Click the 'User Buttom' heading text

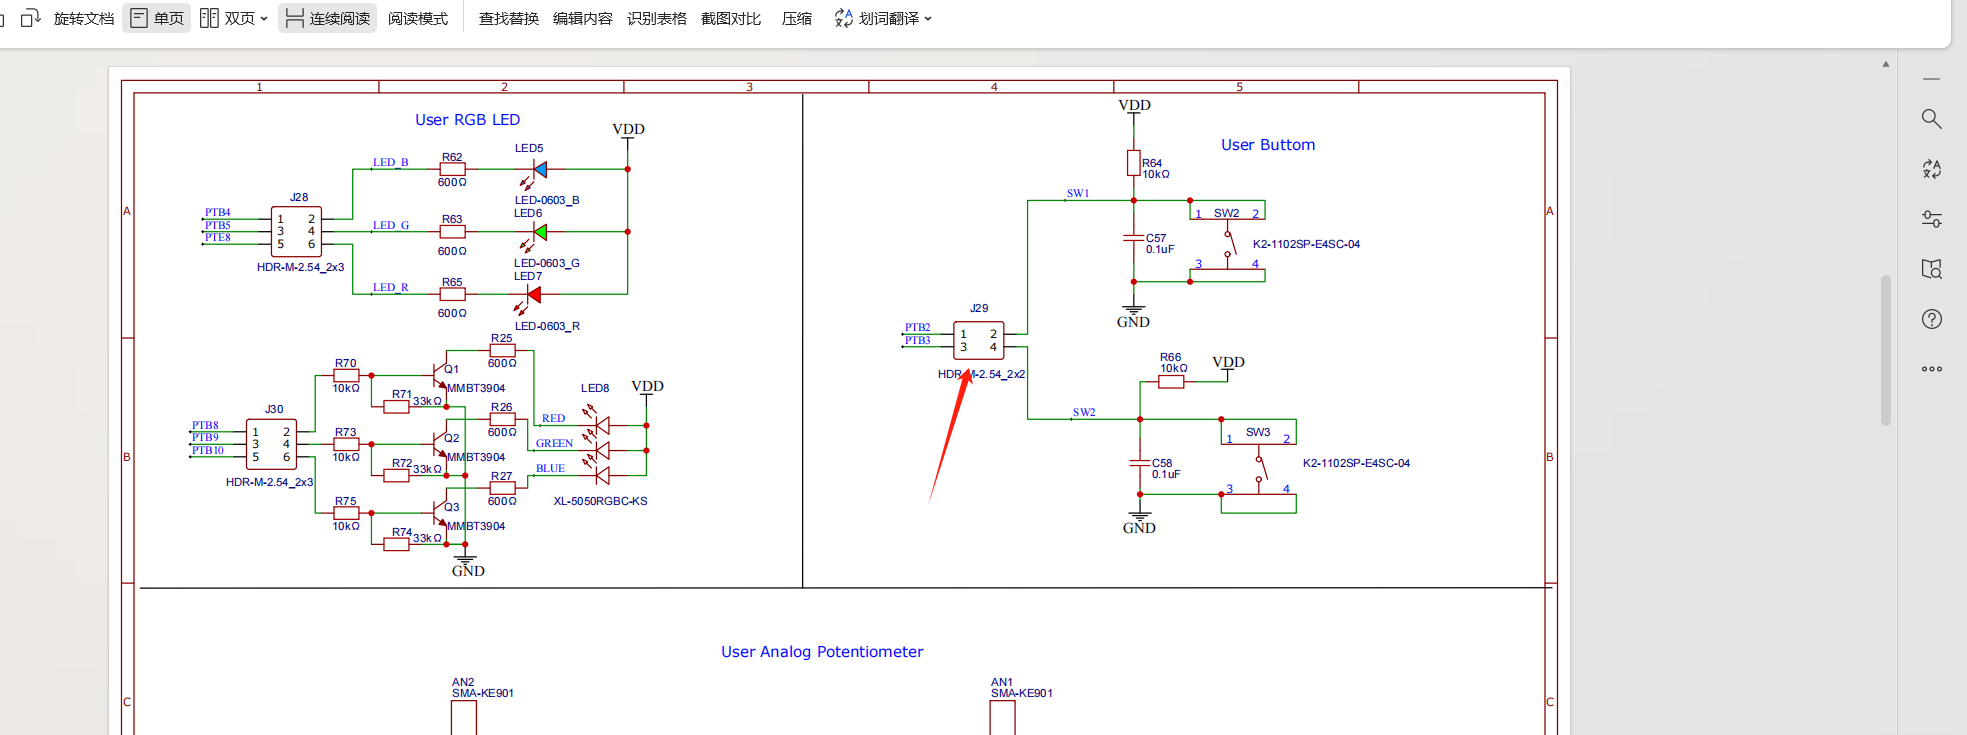coord(1268,145)
